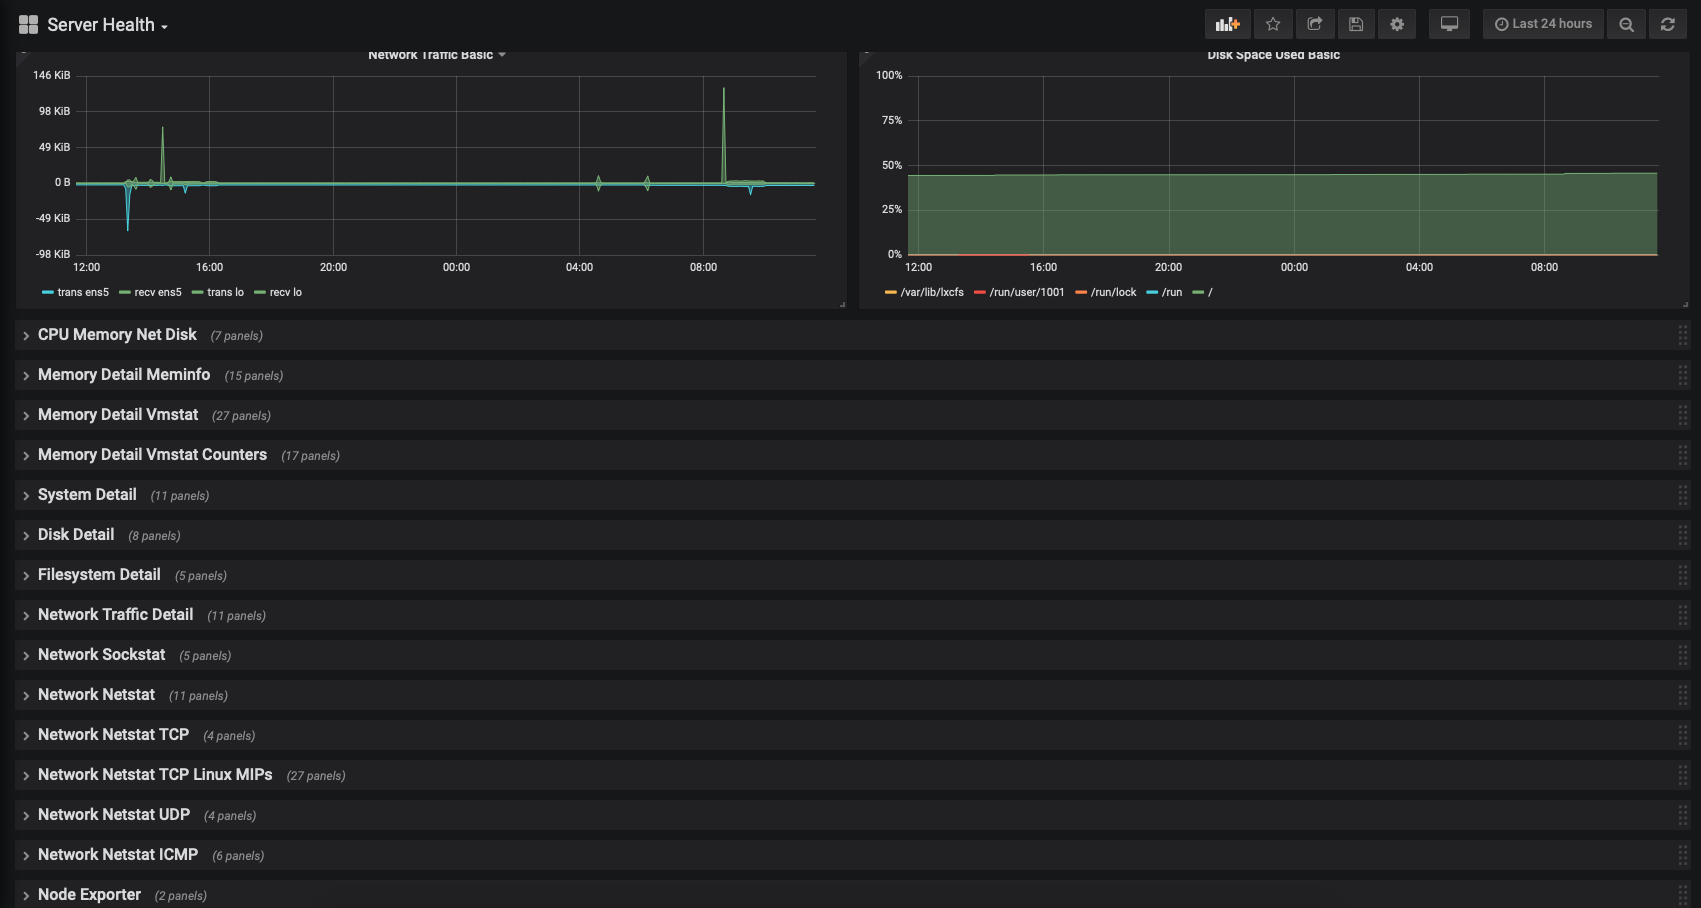The image size is (1701, 908).
Task: Click the Add panel icon
Action: click(x=1227, y=24)
